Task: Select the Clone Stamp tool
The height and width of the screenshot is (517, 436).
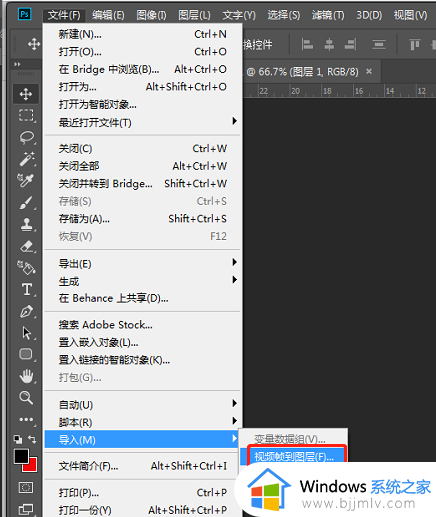Action: (26, 224)
